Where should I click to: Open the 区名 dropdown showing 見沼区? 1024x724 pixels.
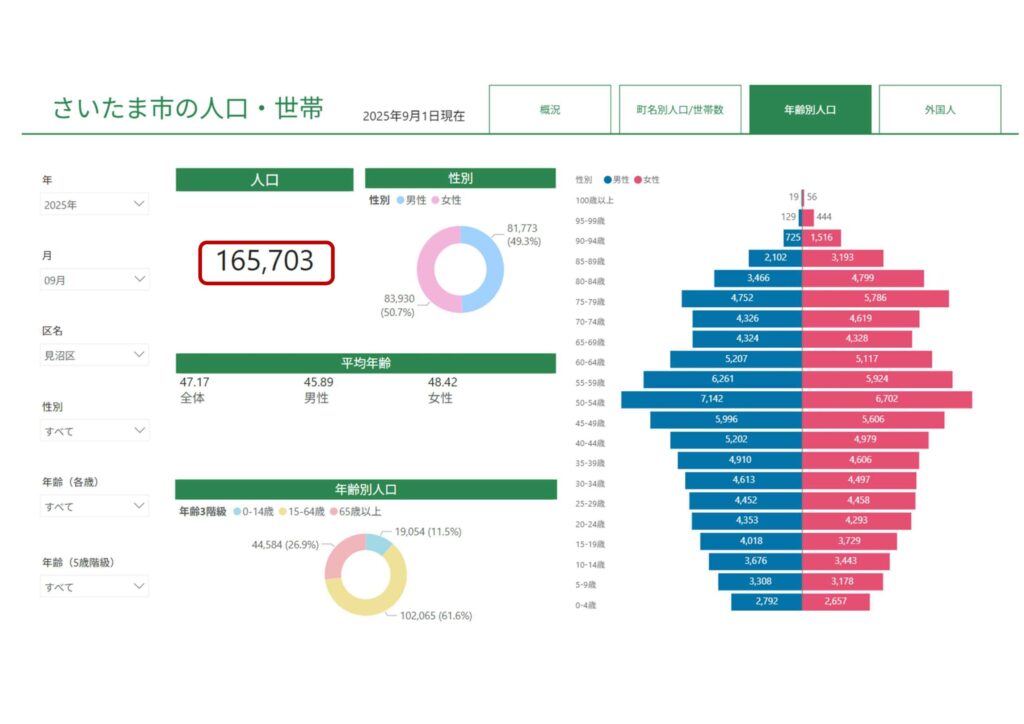(x=95, y=355)
